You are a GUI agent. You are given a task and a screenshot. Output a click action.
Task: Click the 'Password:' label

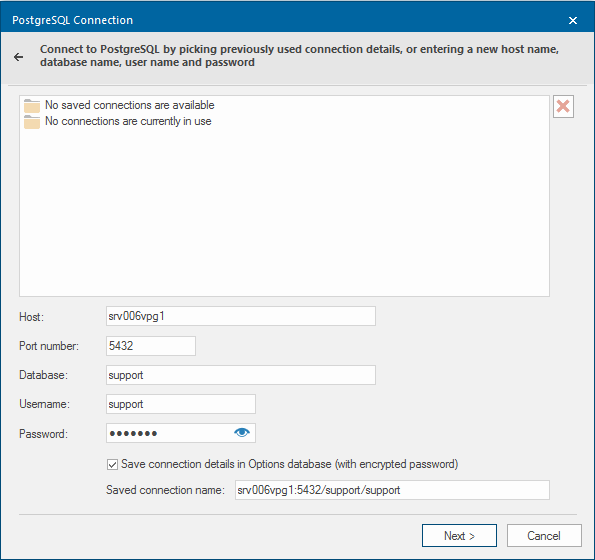point(44,434)
